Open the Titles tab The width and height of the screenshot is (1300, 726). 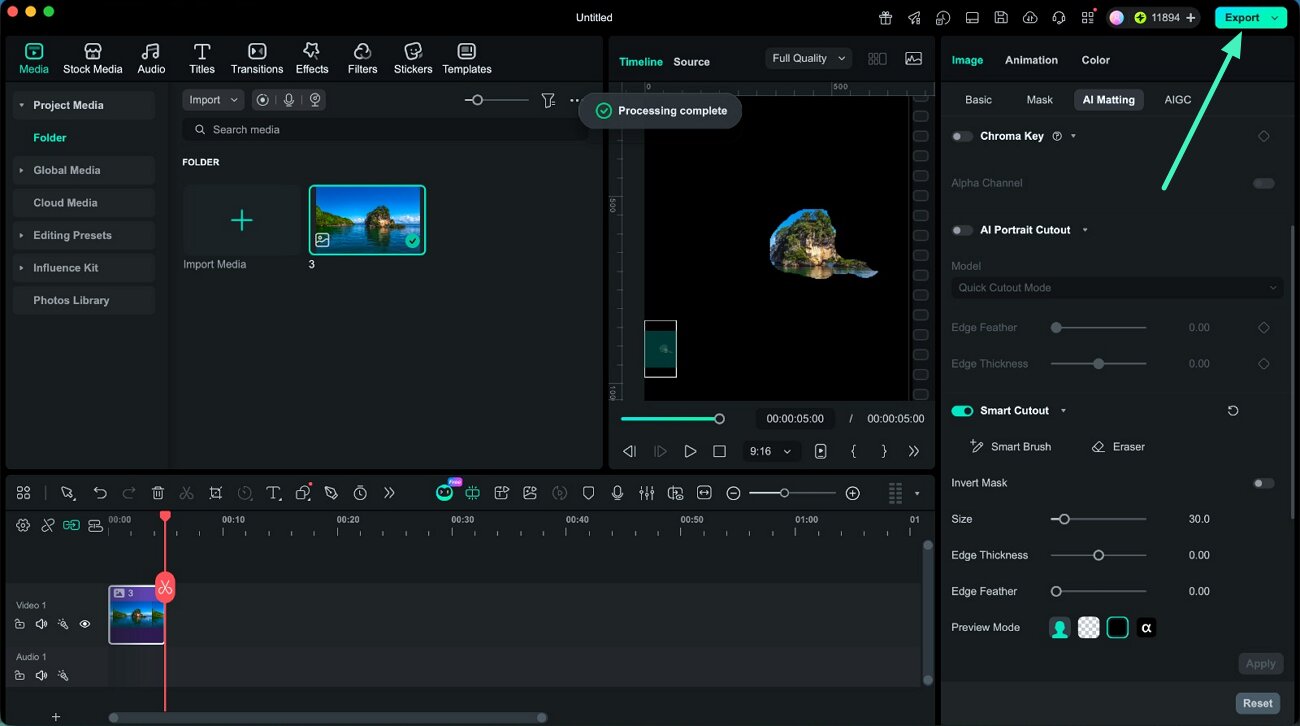202,59
